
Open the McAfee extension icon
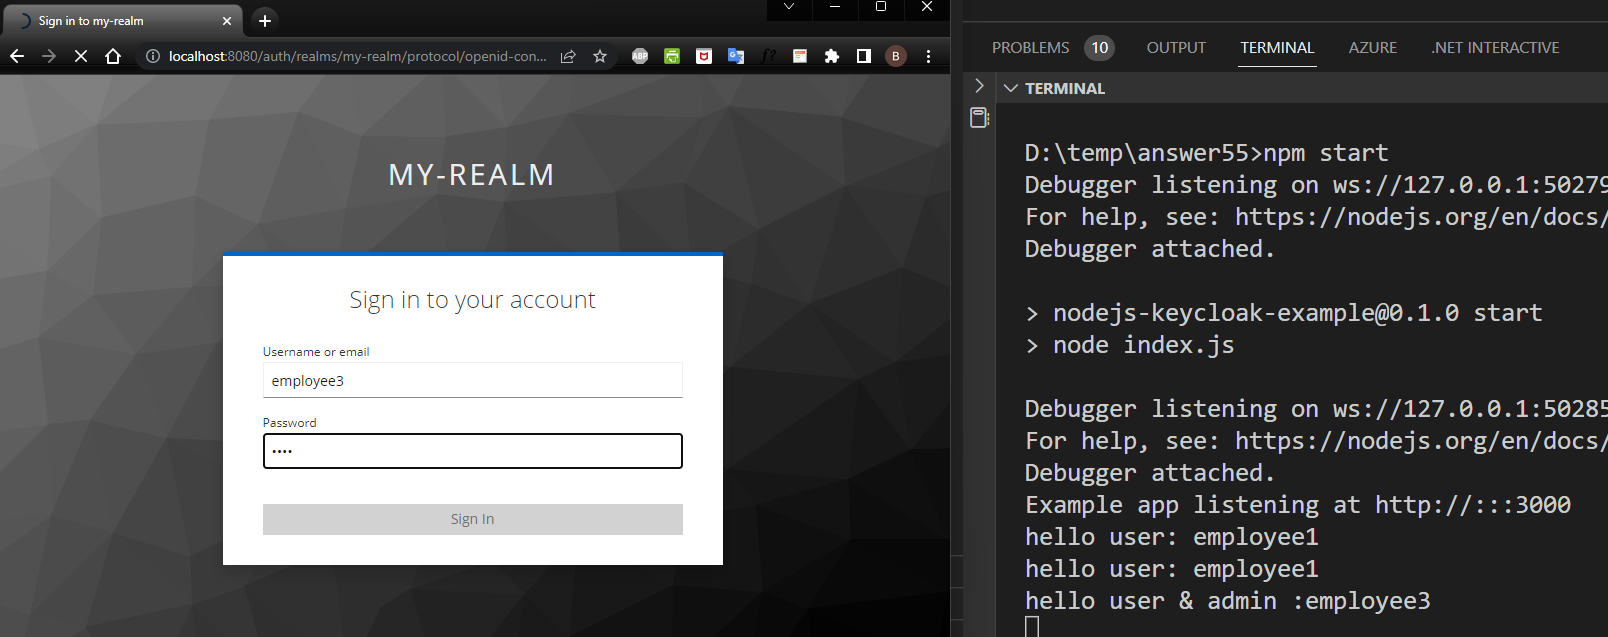click(704, 56)
